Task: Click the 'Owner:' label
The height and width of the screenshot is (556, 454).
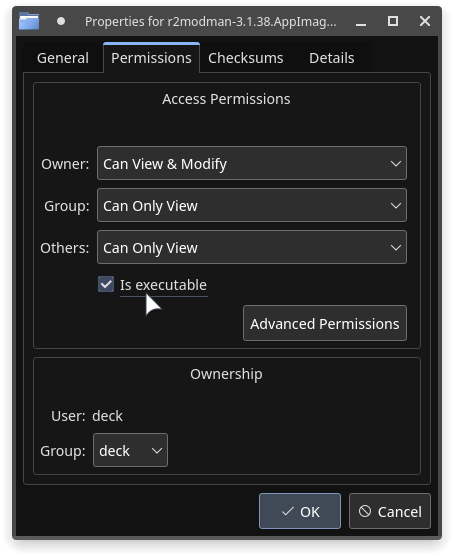Action: click(x=65, y=164)
